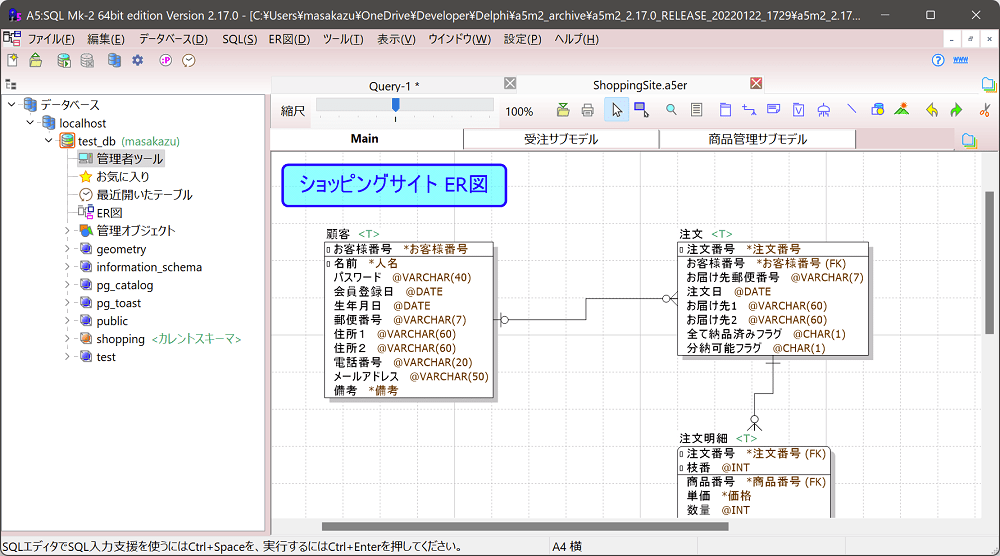Viewport: 1000px width, 556px height.
Task: Click the cascade windows icon beside file tabs
Action: (989, 84)
